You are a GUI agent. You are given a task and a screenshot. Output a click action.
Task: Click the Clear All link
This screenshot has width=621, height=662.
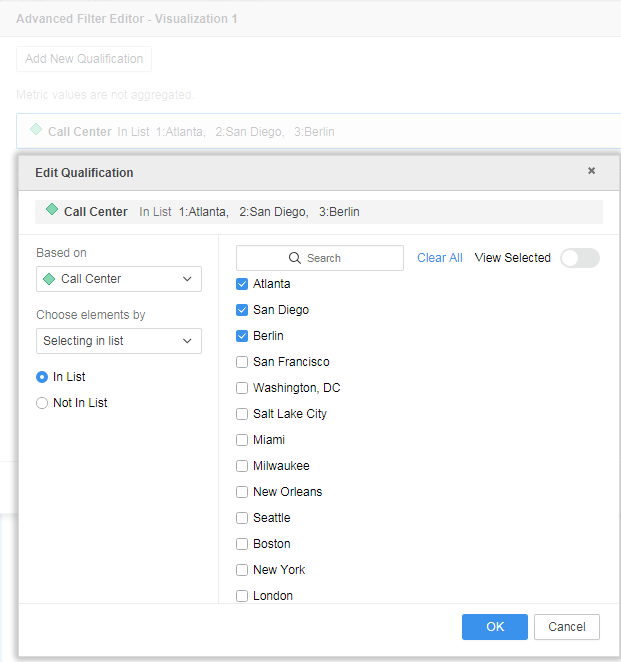(439, 258)
